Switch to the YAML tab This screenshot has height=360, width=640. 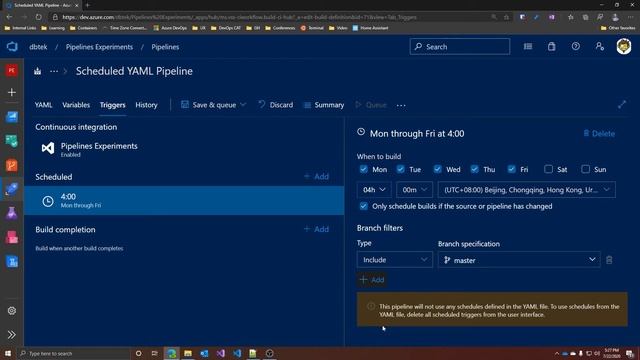pyautogui.click(x=43, y=105)
